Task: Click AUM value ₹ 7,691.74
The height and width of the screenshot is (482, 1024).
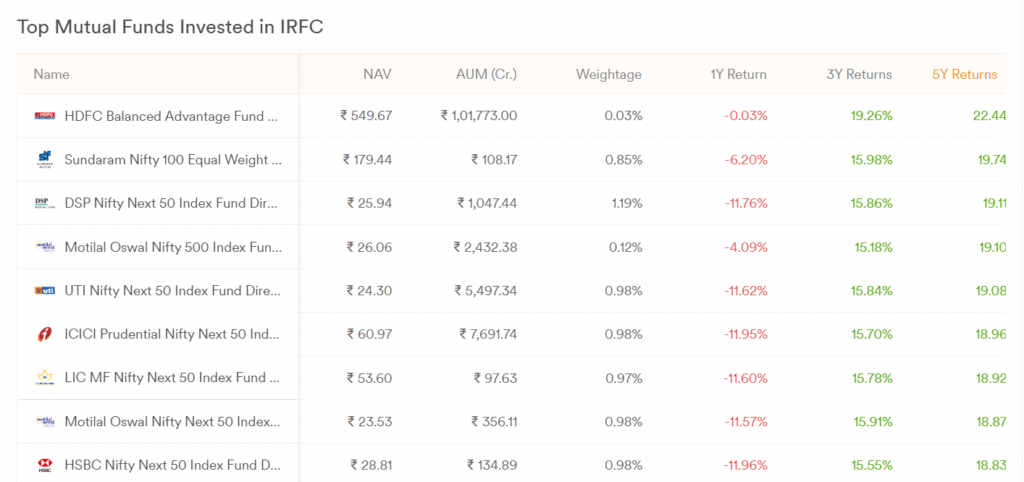Action: click(x=488, y=334)
